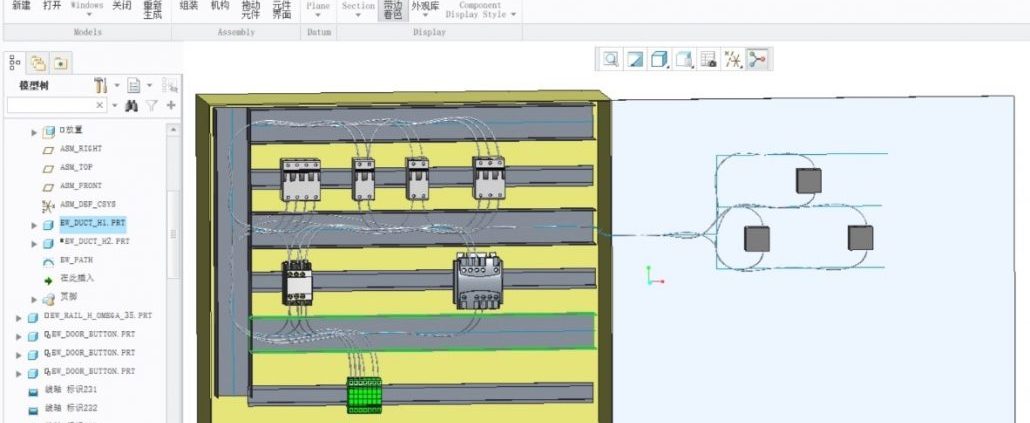Select 线轴 标识231 spool entry
The height and width of the screenshot is (423, 1030).
click(x=71, y=390)
